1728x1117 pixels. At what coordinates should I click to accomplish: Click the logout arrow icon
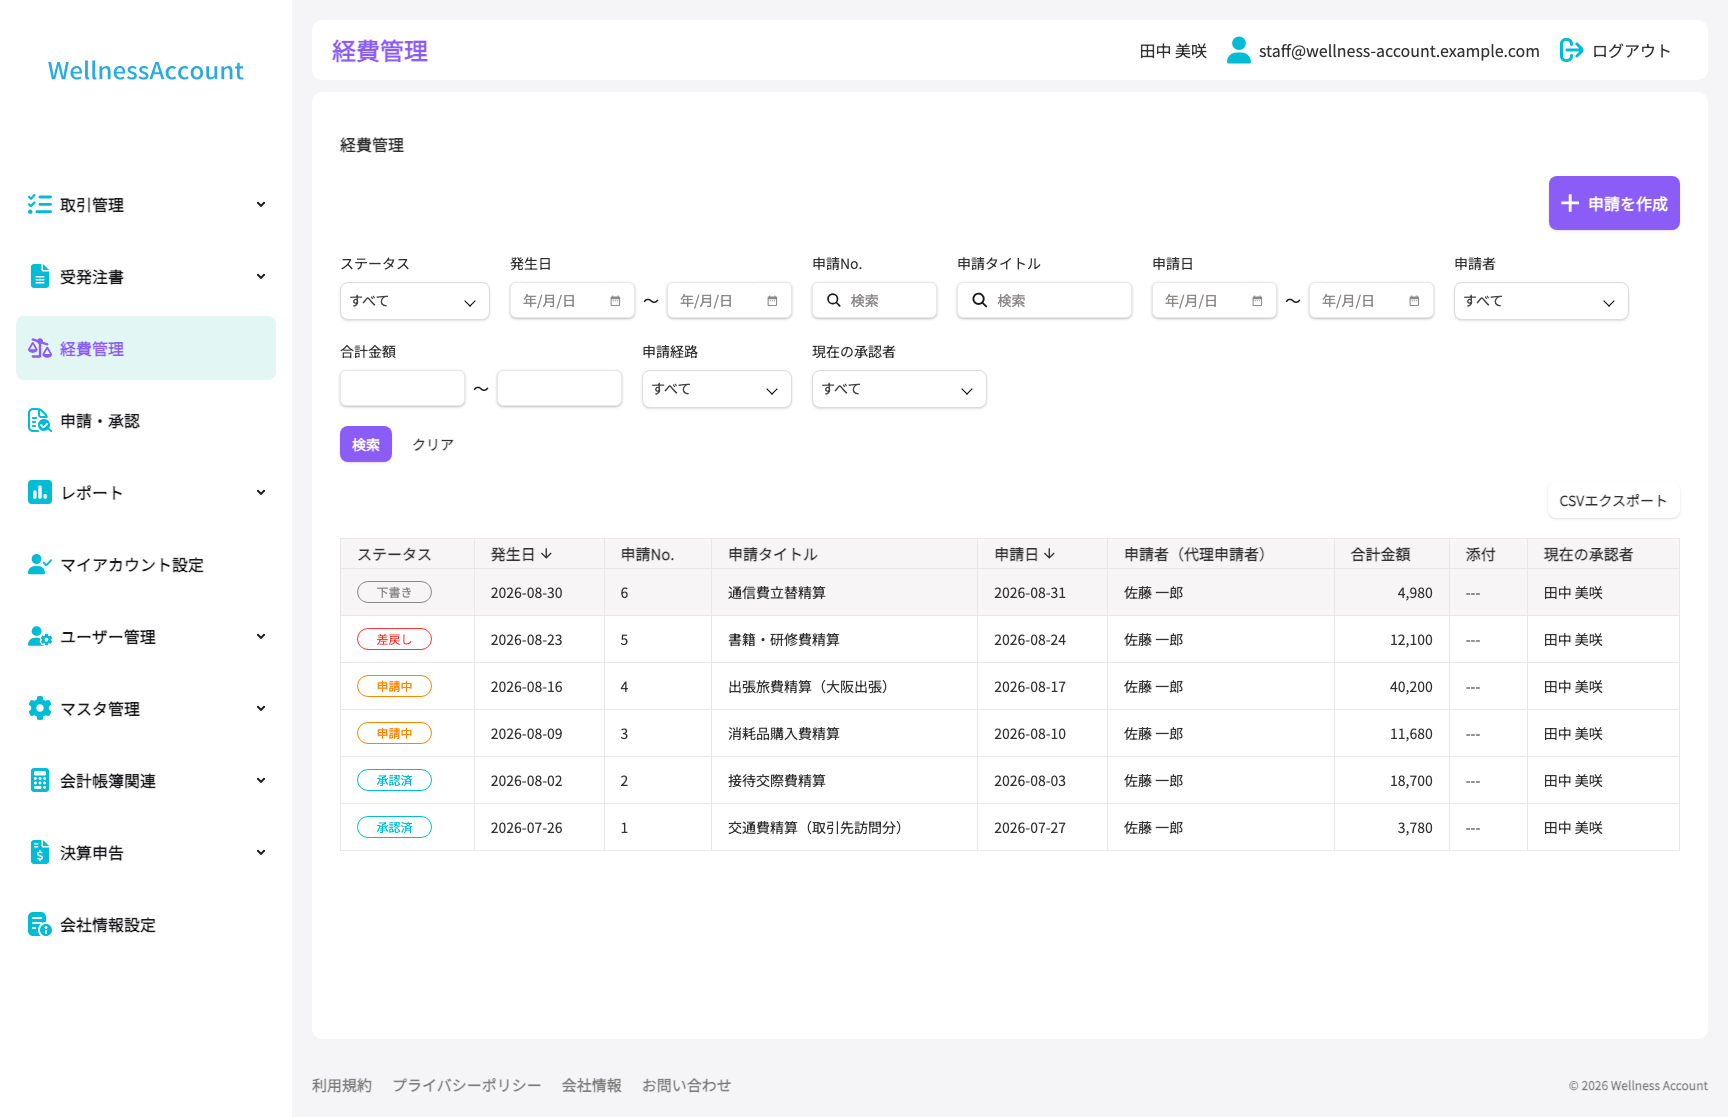tap(1571, 50)
